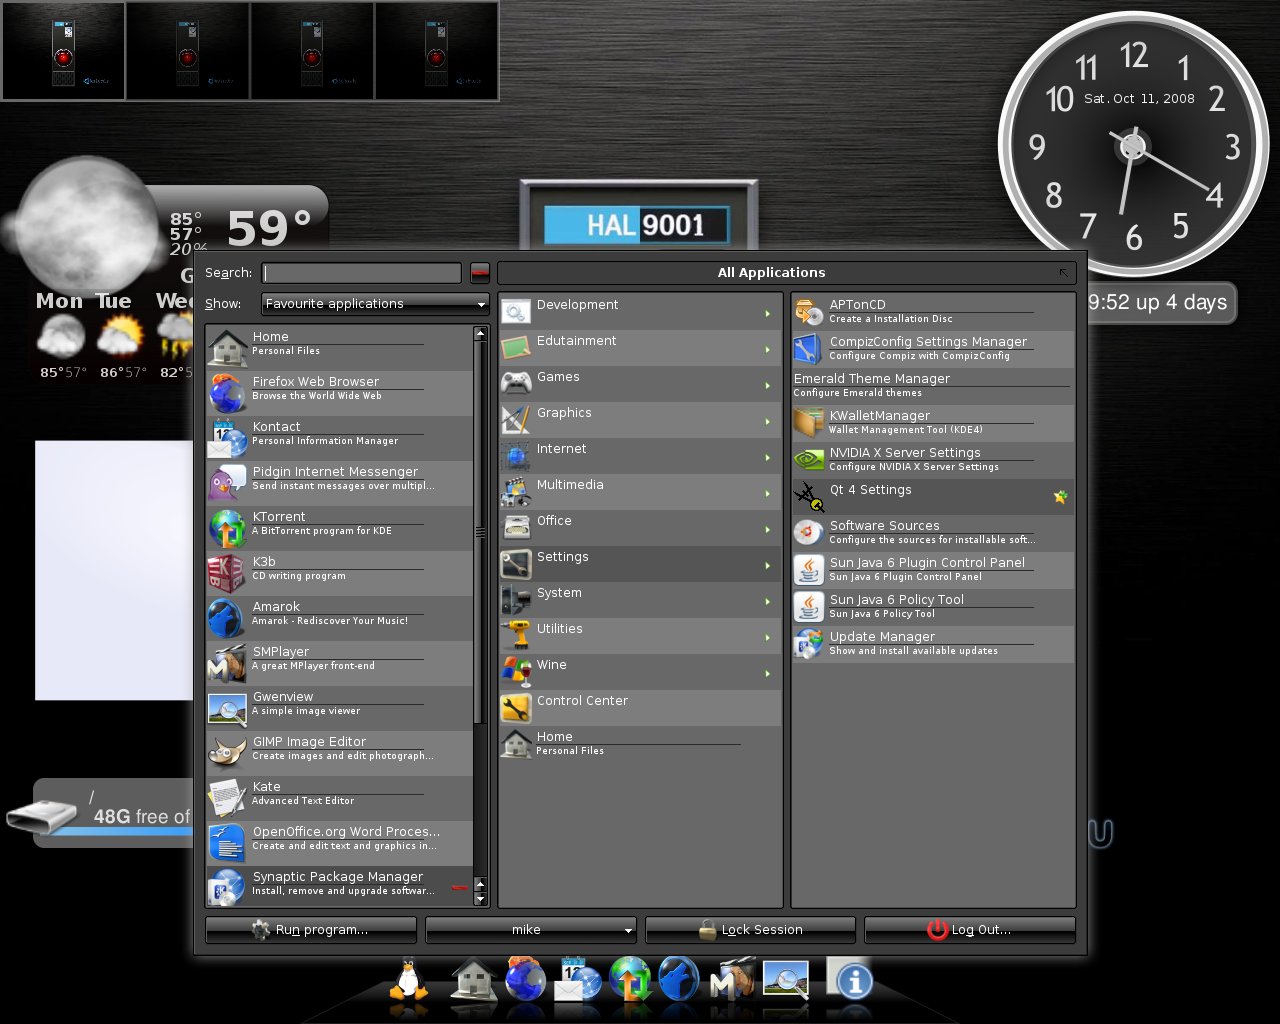
Task: Click Lock Session button
Action: tap(750, 930)
